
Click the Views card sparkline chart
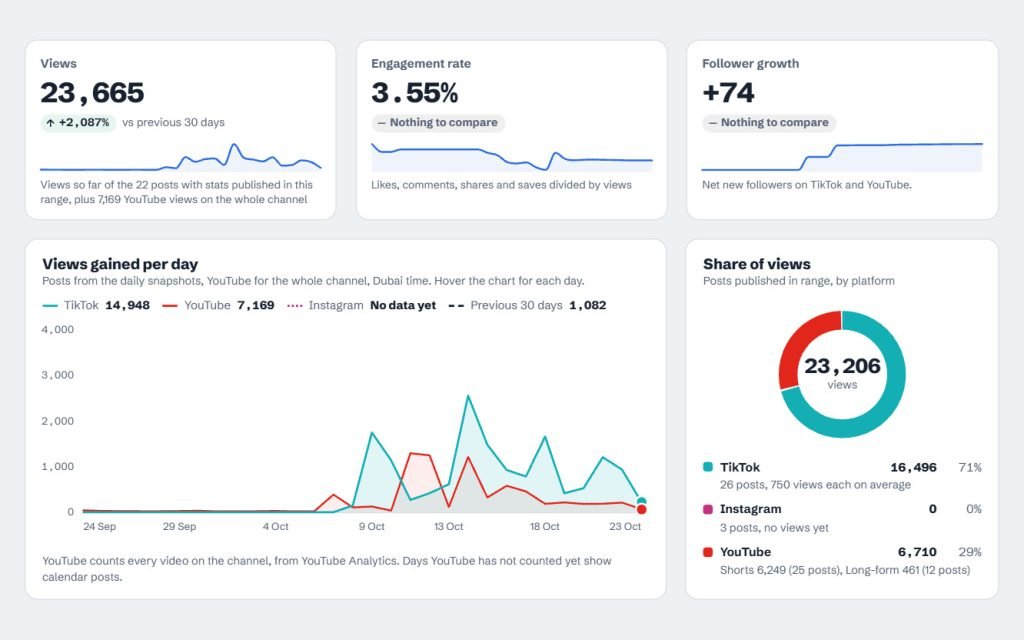[180, 157]
